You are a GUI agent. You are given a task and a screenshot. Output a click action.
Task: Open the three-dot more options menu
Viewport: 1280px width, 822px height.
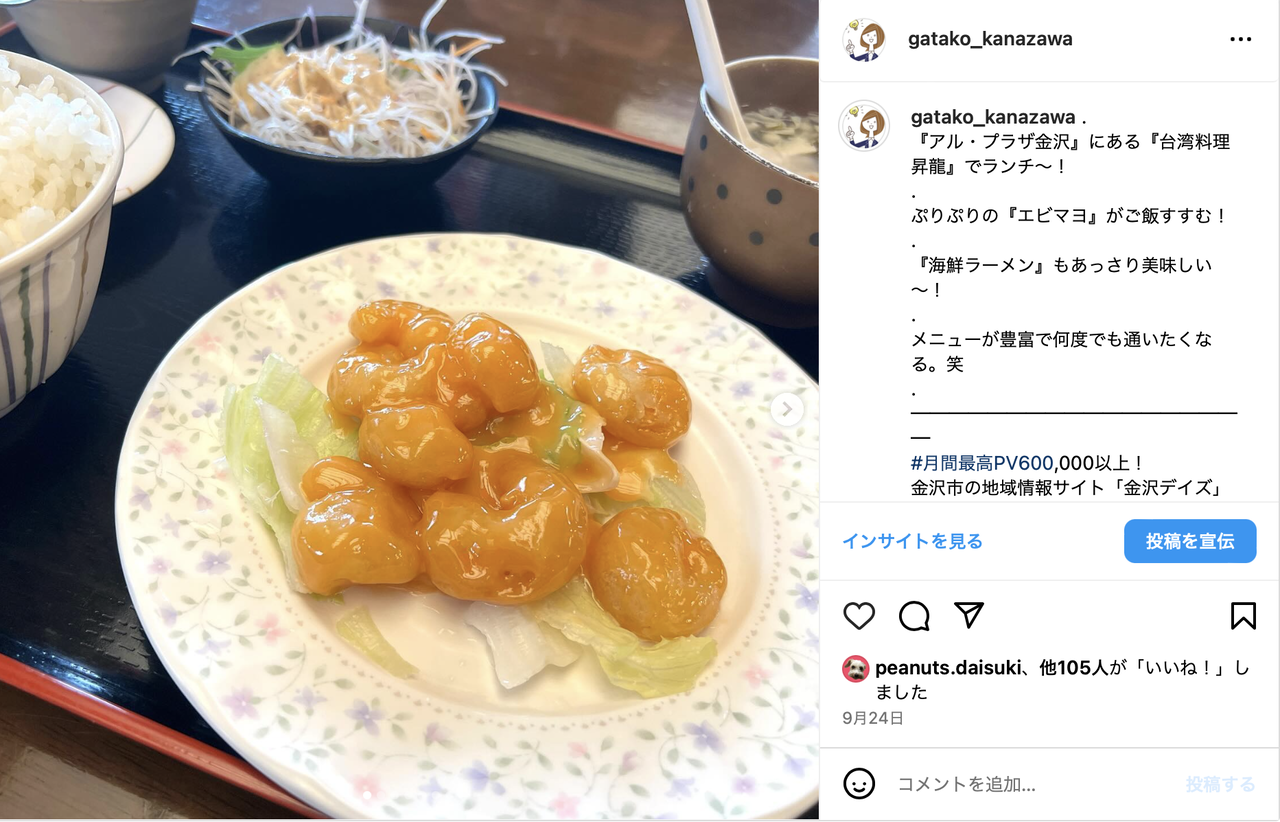point(1241,40)
